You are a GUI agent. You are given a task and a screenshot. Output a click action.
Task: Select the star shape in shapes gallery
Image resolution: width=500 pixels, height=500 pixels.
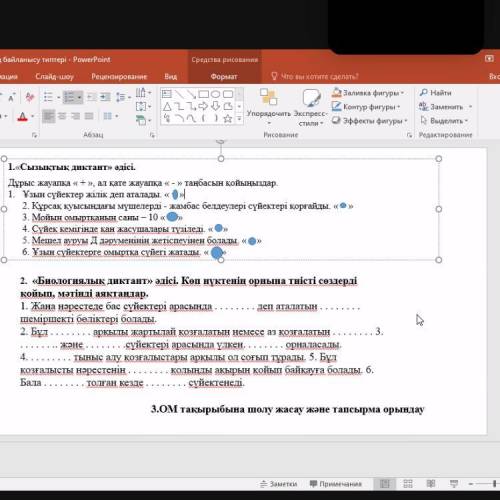[228, 118]
